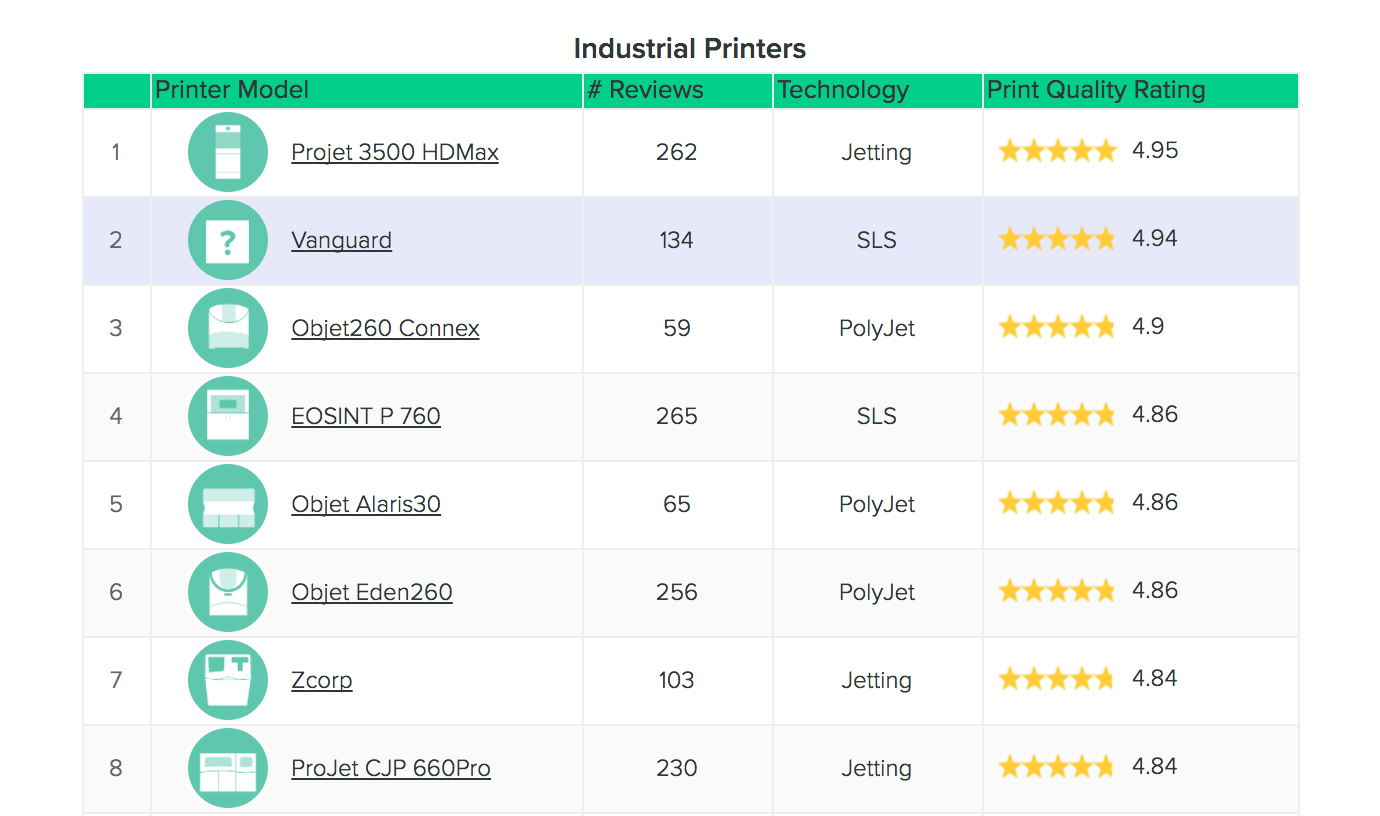Open the Vanguard printer link
Image resolution: width=1380 pixels, height=816 pixels.
point(341,240)
